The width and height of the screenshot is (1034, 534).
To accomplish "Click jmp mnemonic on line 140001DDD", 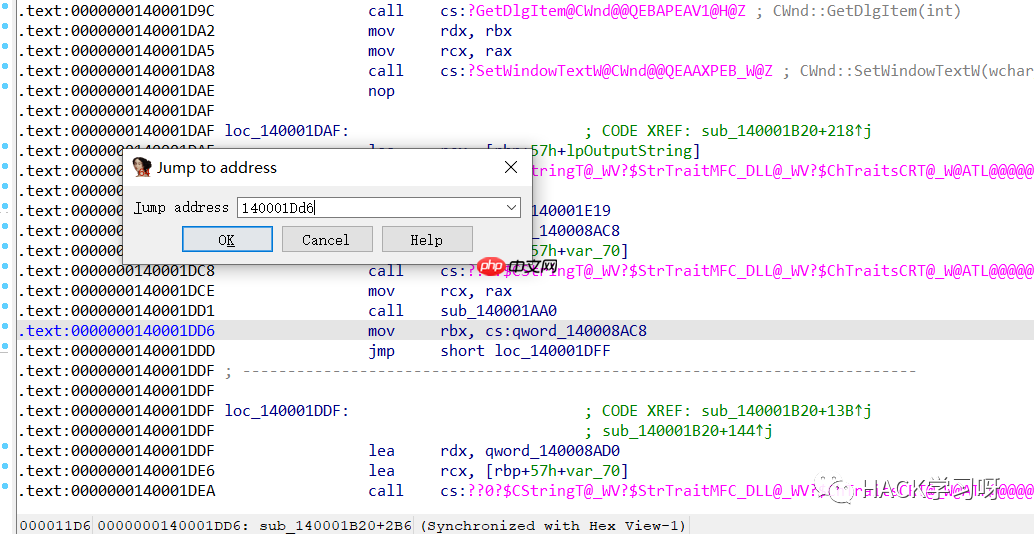I will (x=381, y=351).
